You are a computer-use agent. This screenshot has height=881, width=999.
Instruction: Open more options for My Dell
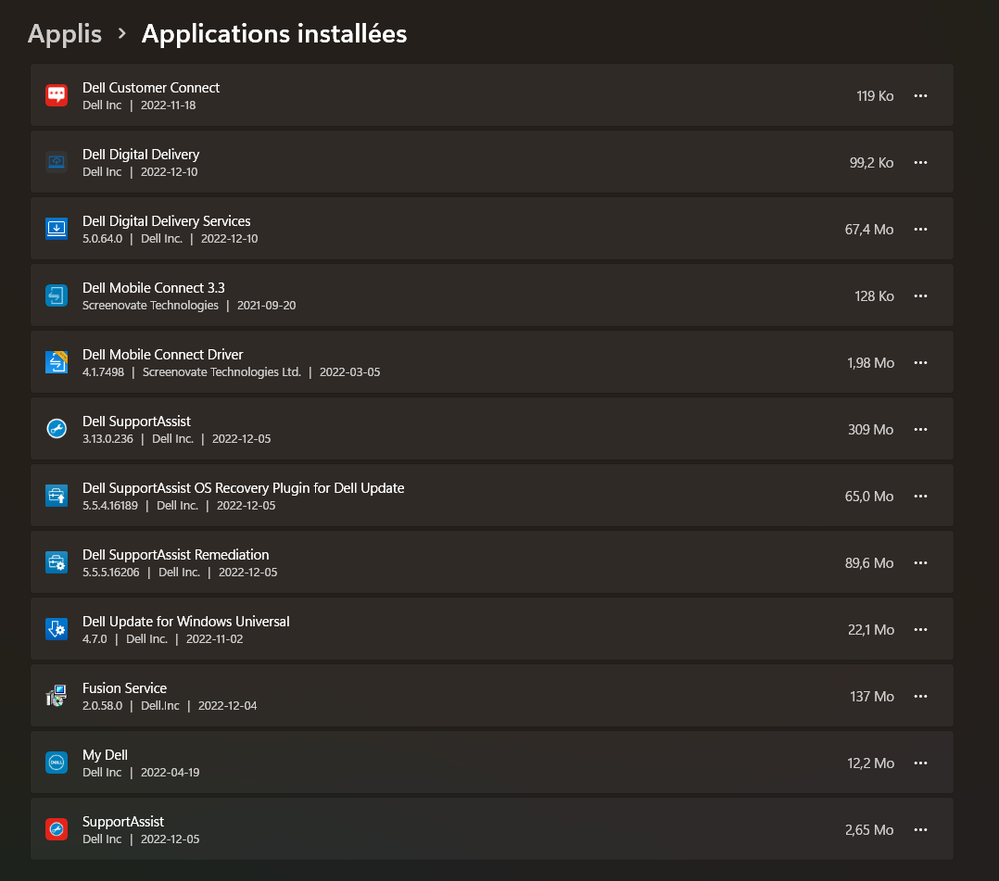pyautogui.click(x=921, y=763)
